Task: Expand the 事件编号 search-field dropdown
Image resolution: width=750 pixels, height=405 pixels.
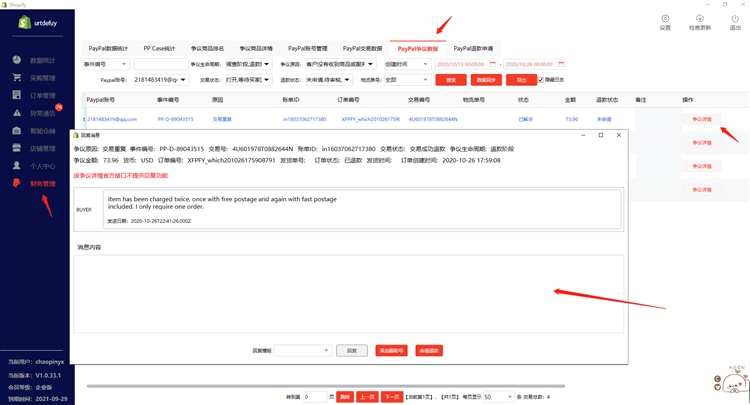Action: (124, 64)
